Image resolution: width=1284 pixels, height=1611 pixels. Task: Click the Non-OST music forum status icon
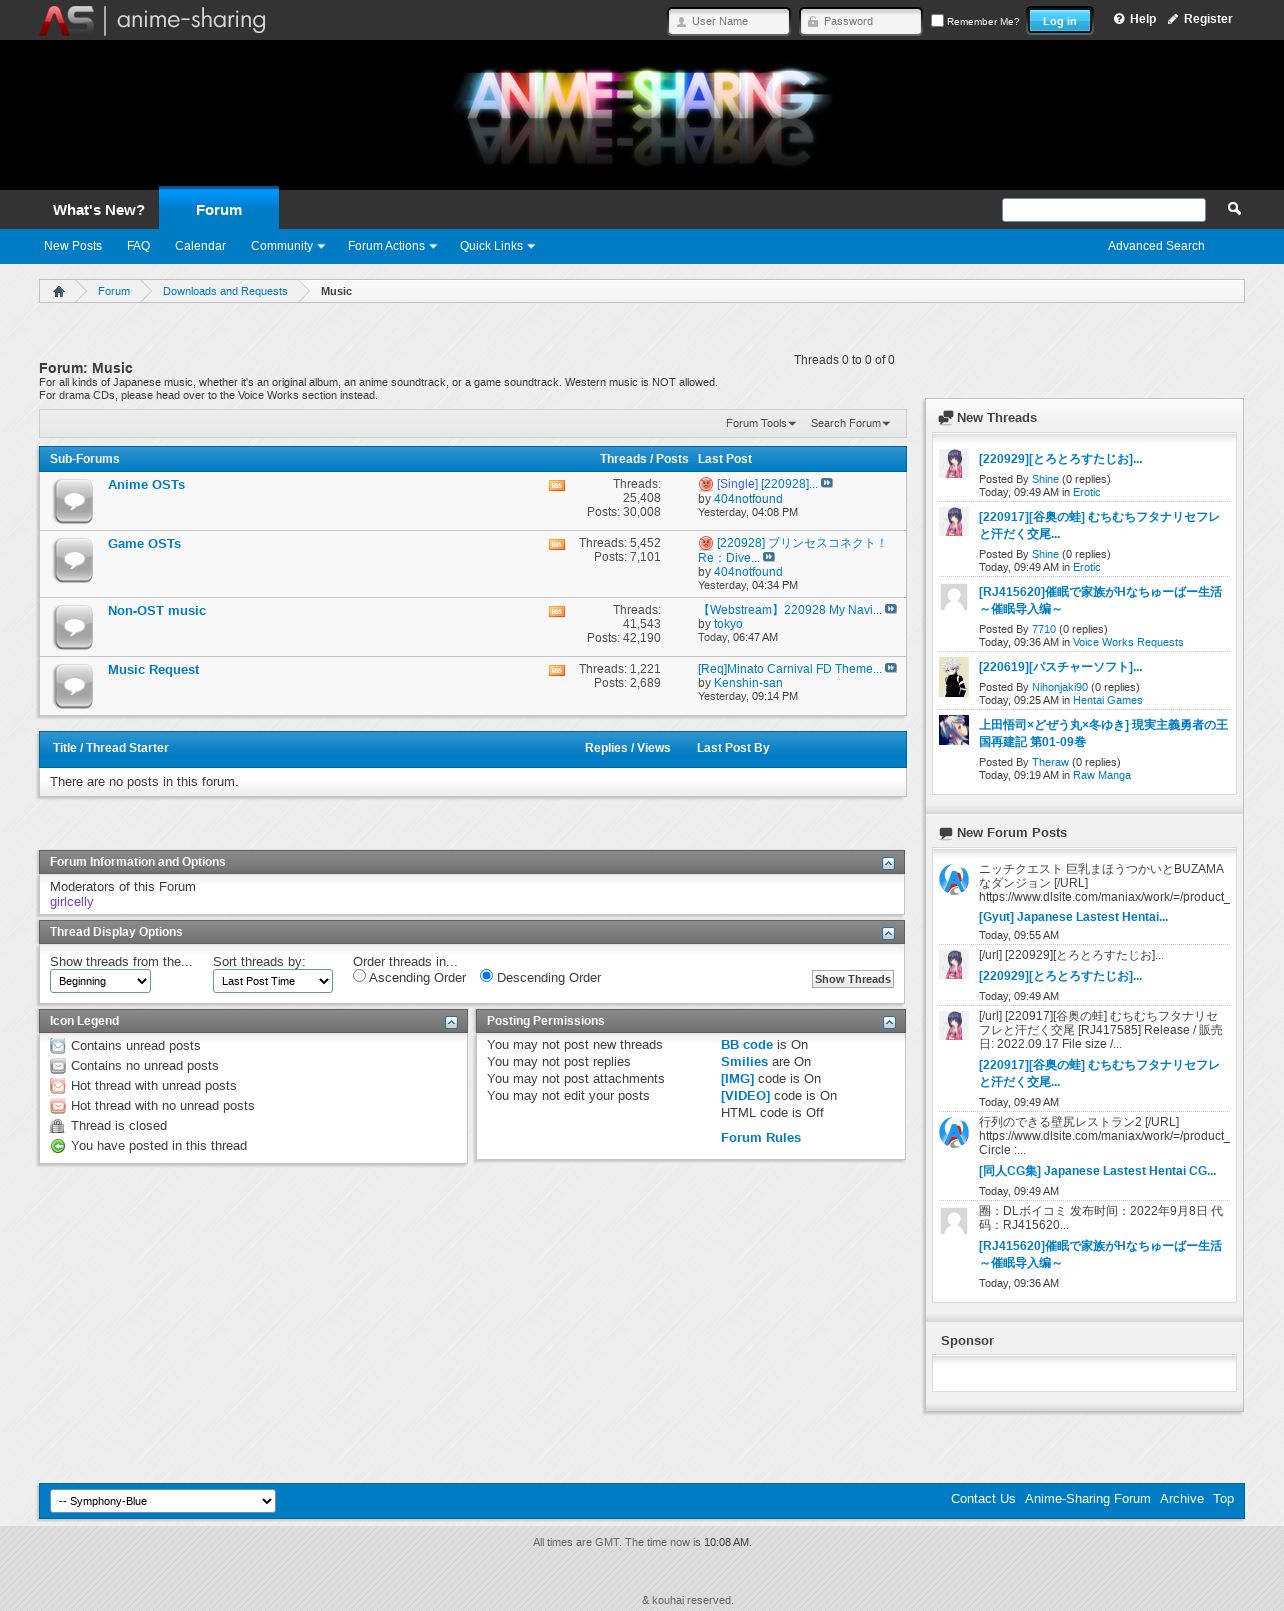pos(74,627)
